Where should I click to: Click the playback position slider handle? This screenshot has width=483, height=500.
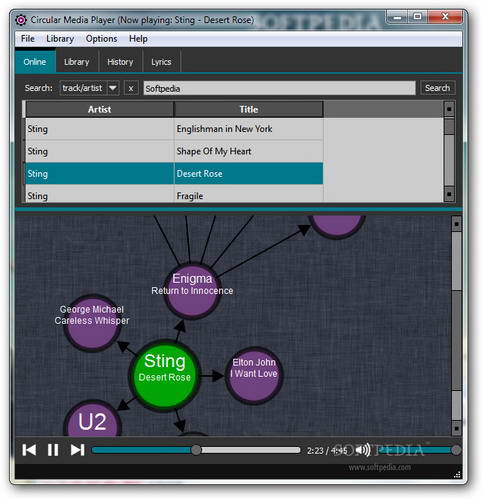(x=196, y=450)
